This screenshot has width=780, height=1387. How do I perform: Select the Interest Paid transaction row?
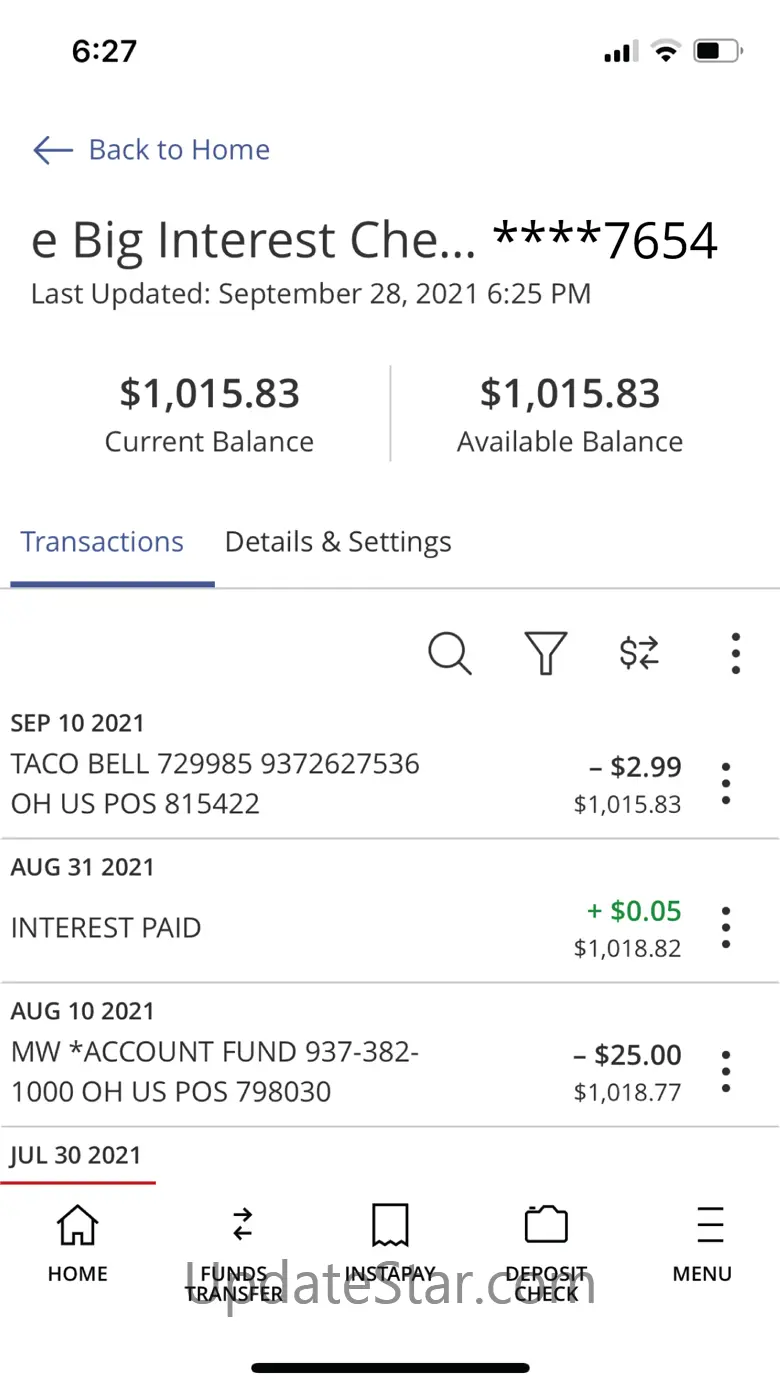300,928
